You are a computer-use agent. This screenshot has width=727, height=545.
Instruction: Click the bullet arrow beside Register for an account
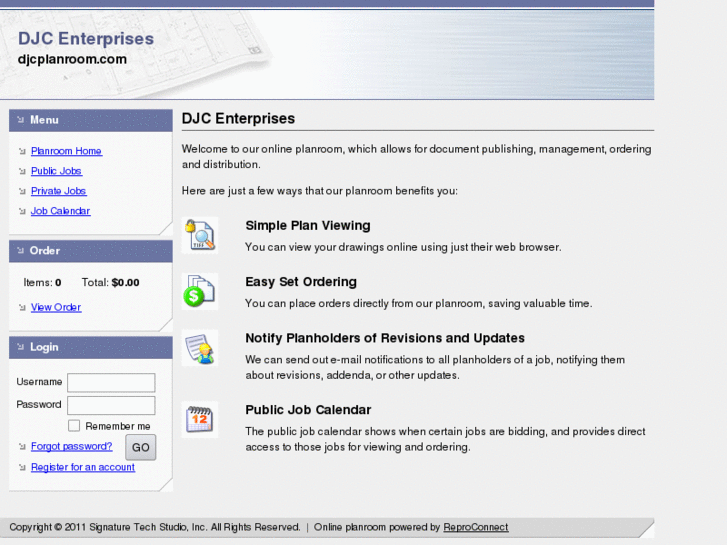point(22,468)
